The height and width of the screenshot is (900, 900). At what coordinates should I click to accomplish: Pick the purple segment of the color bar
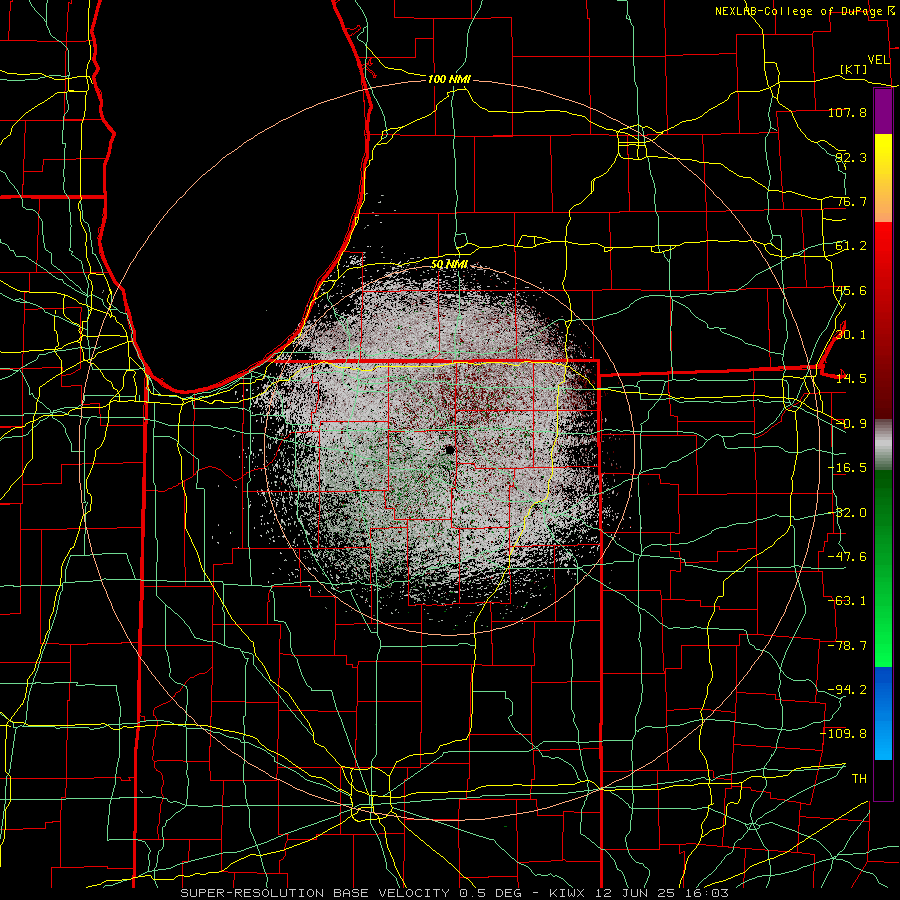pos(883,112)
